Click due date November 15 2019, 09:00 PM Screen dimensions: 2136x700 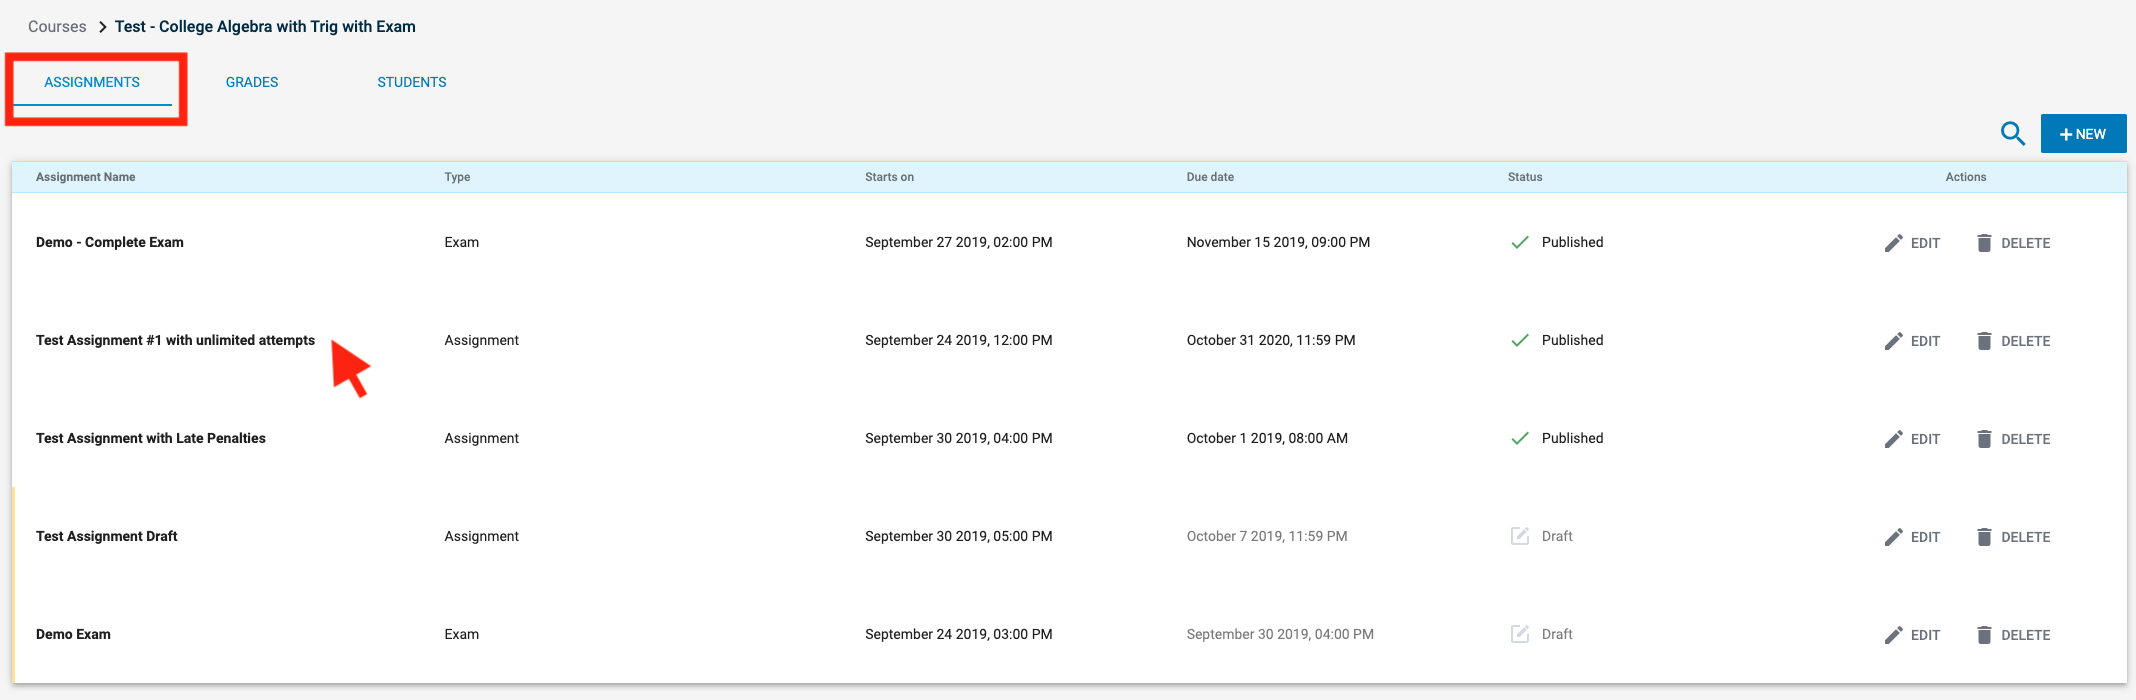point(1278,242)
